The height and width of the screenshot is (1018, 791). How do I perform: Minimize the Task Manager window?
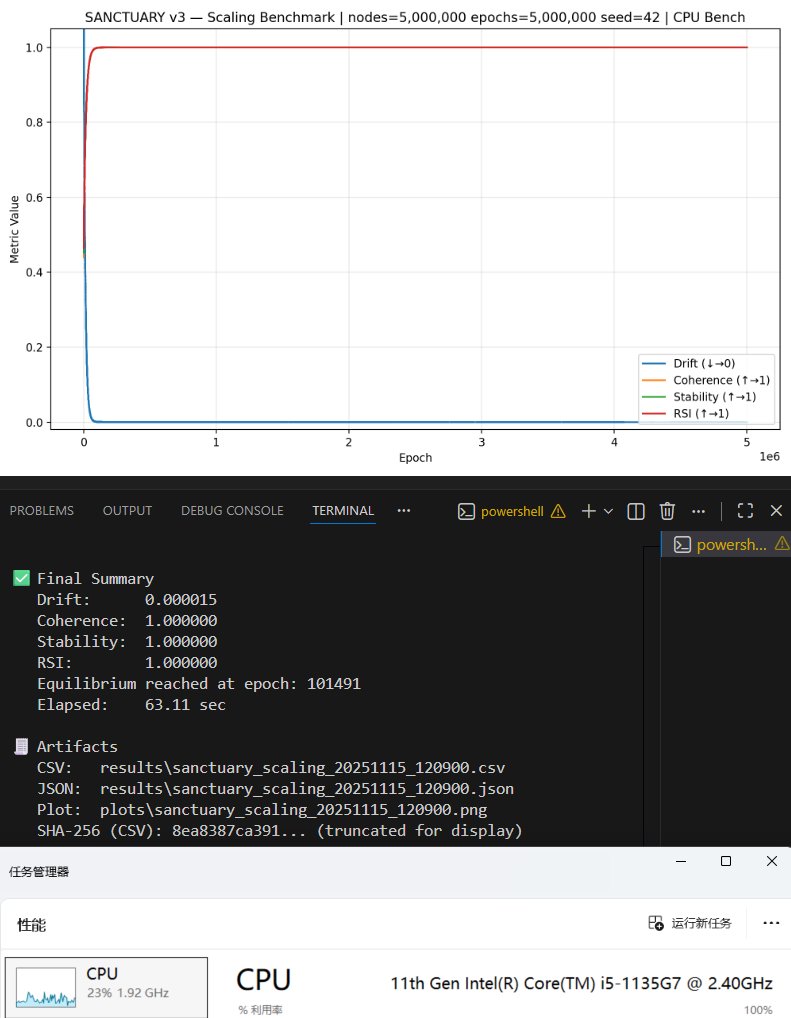[681, 862]
